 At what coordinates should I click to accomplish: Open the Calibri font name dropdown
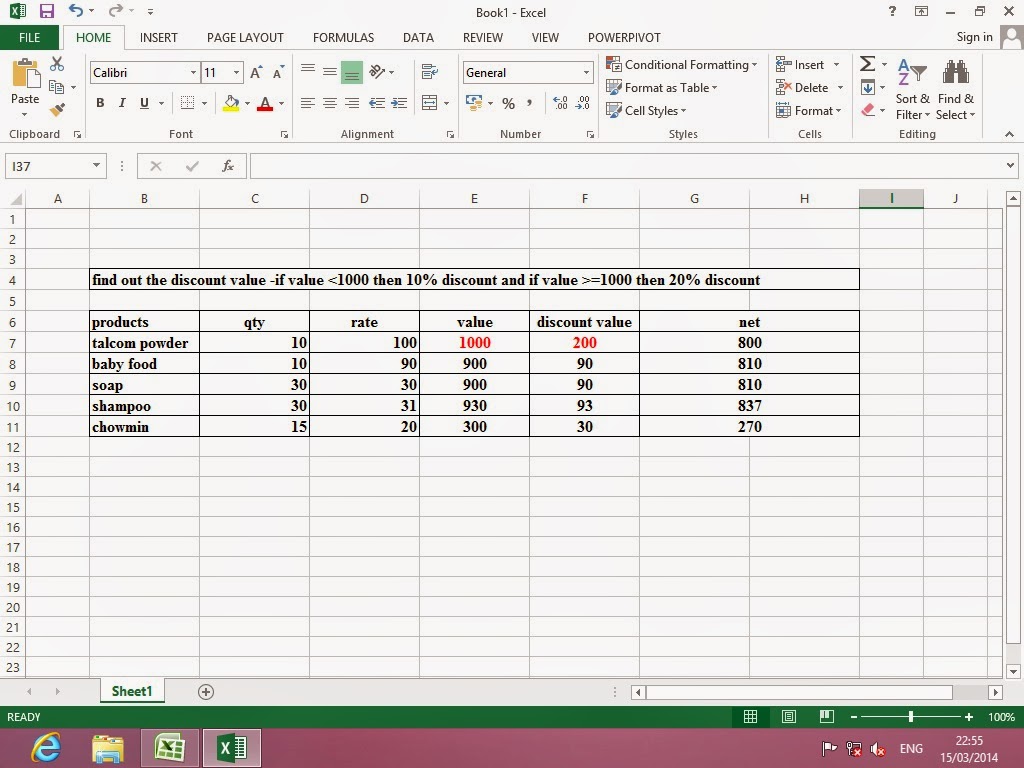coord(193,72)
